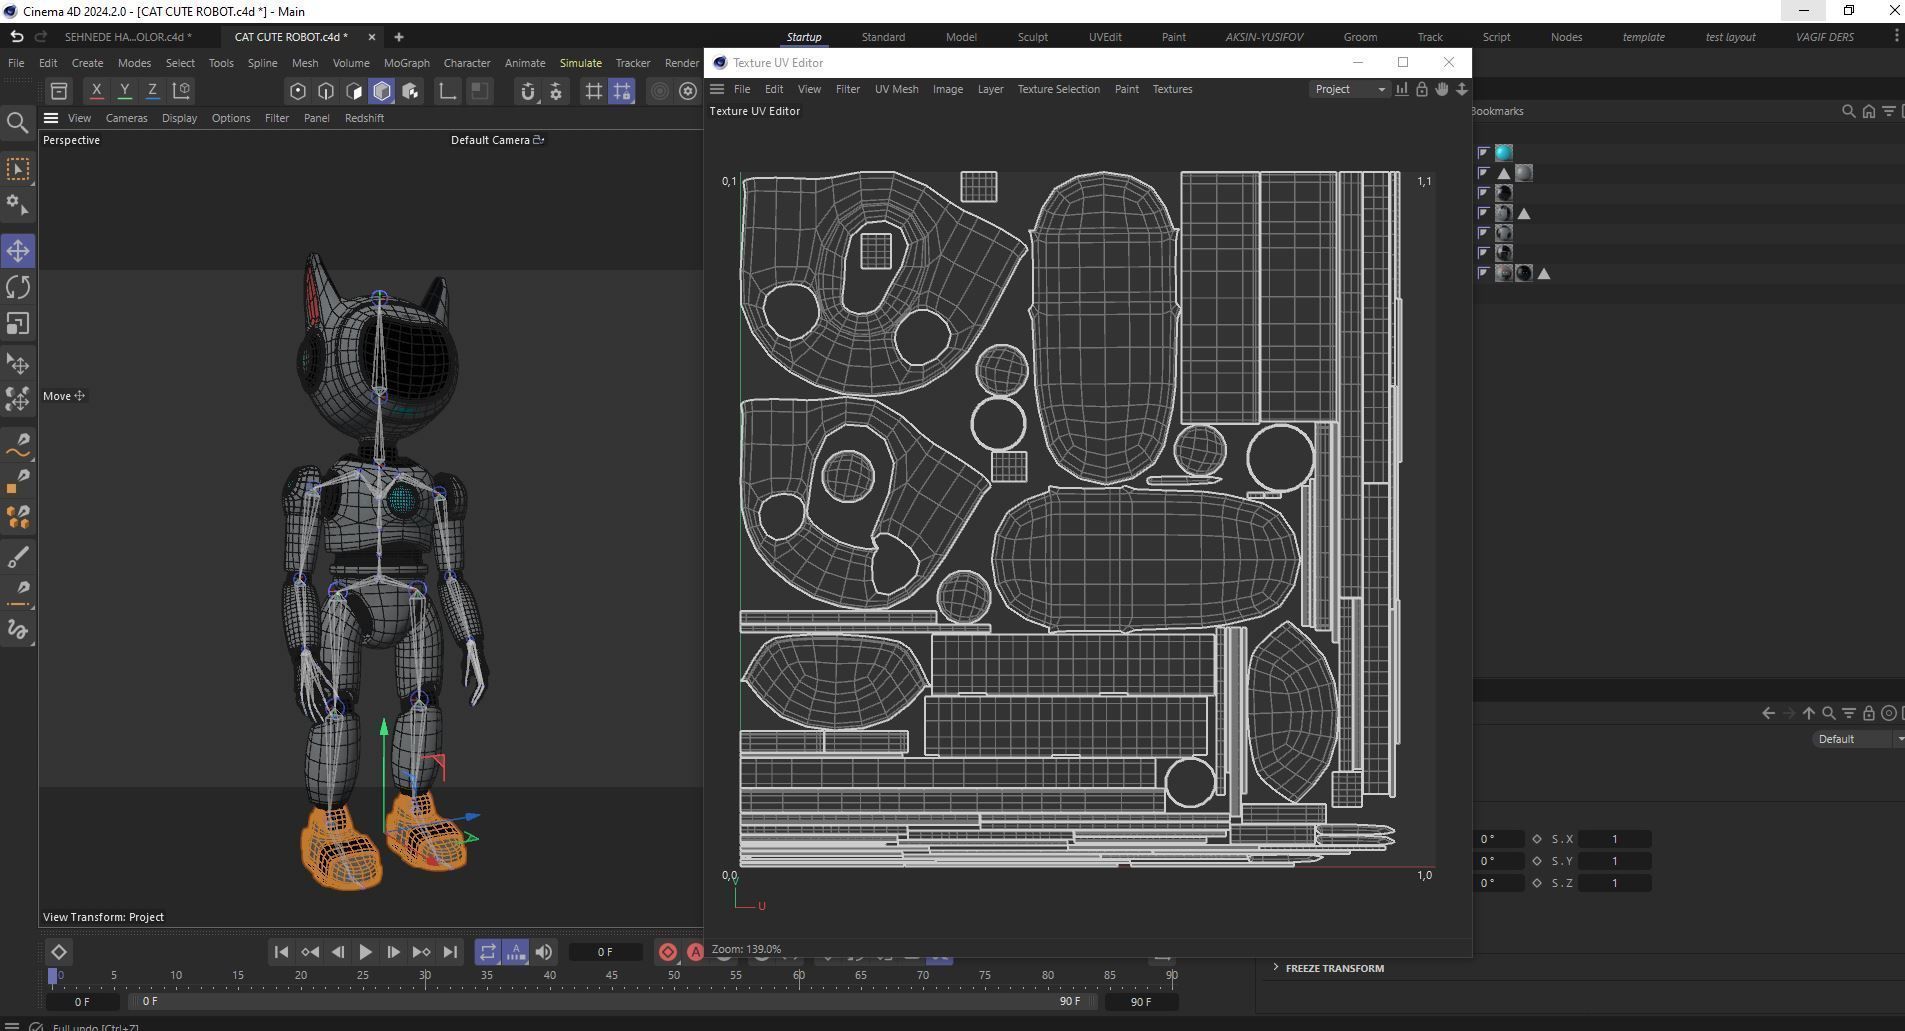Click the record active objects button

click(668, 952)
